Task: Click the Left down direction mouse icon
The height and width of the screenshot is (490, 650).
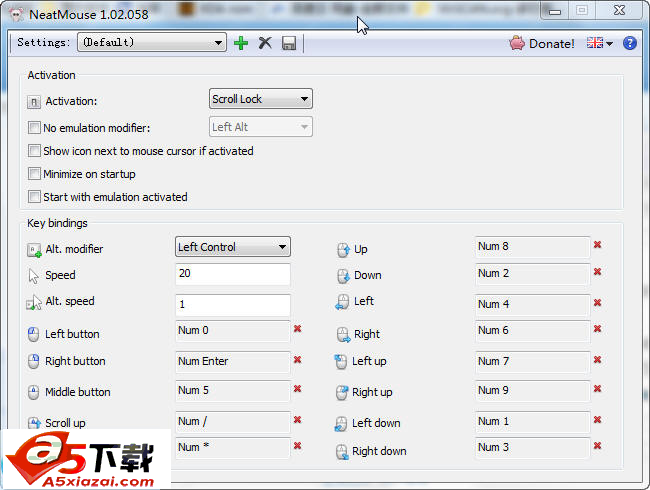Action: click(x=341, y=424)
